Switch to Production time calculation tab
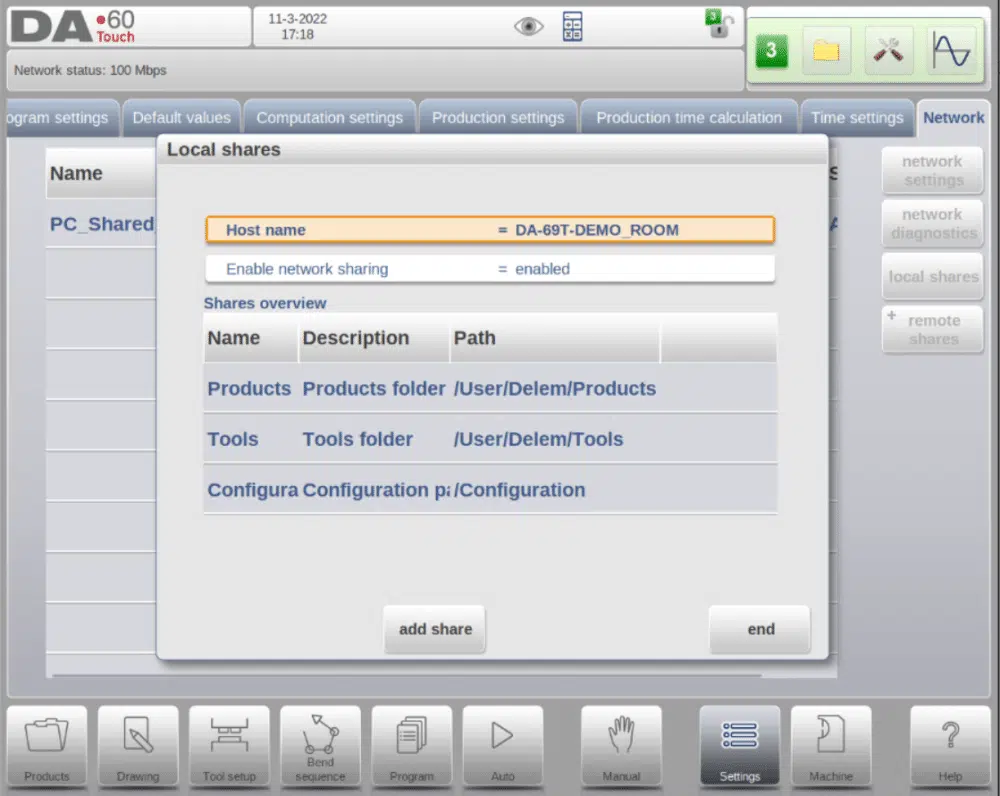The height and width of the screenshot is (796, 1000). click(689, 118)
